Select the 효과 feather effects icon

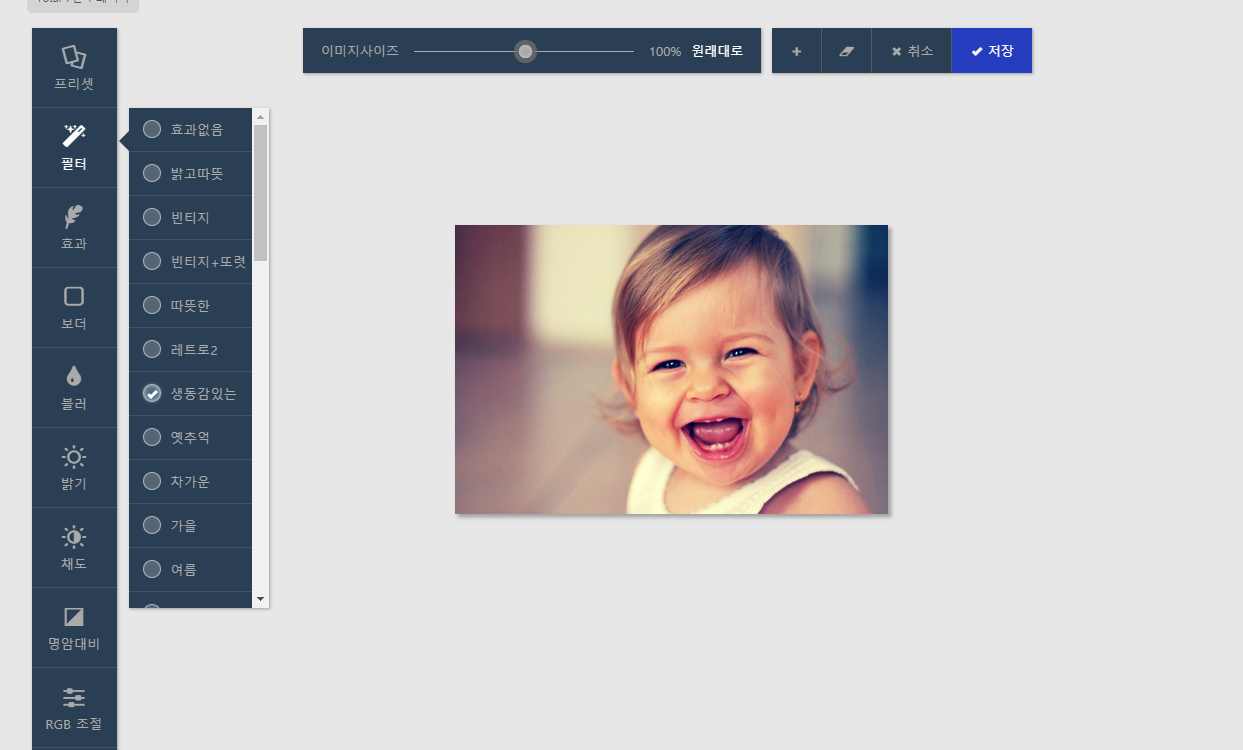tap(74, 217)
